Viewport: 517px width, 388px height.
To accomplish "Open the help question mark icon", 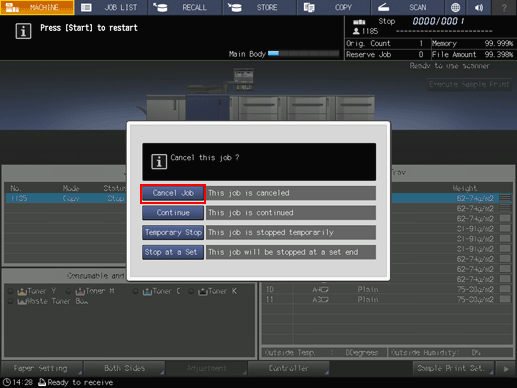I will (504, 7).
